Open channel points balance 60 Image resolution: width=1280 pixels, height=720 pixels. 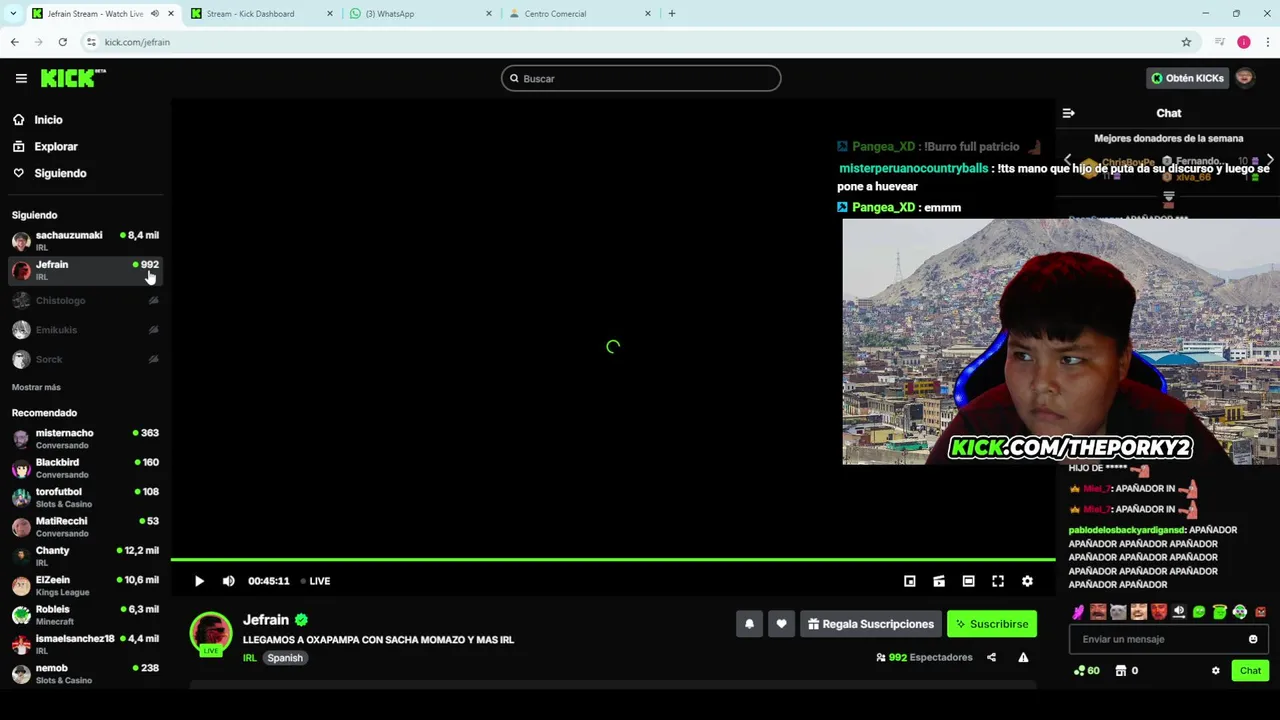coord(1087,671)
